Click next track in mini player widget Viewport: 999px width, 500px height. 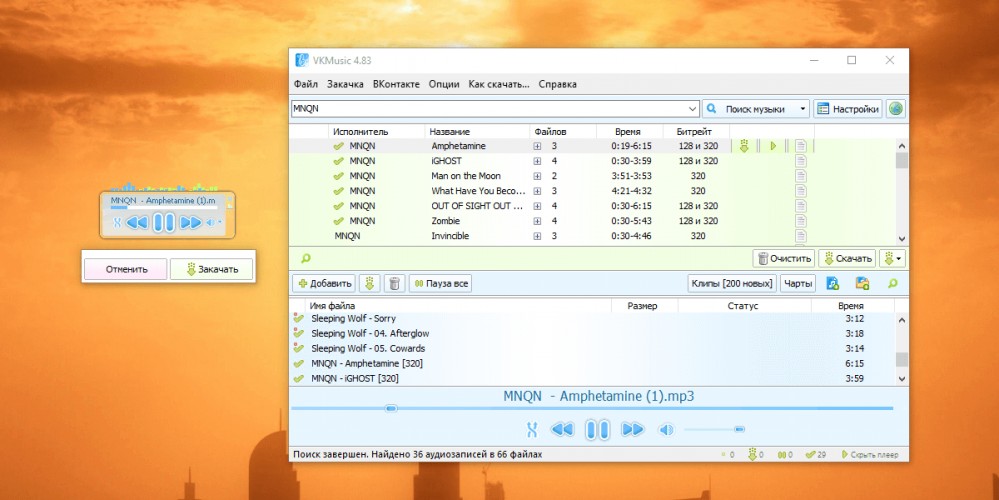pos(190,222)
